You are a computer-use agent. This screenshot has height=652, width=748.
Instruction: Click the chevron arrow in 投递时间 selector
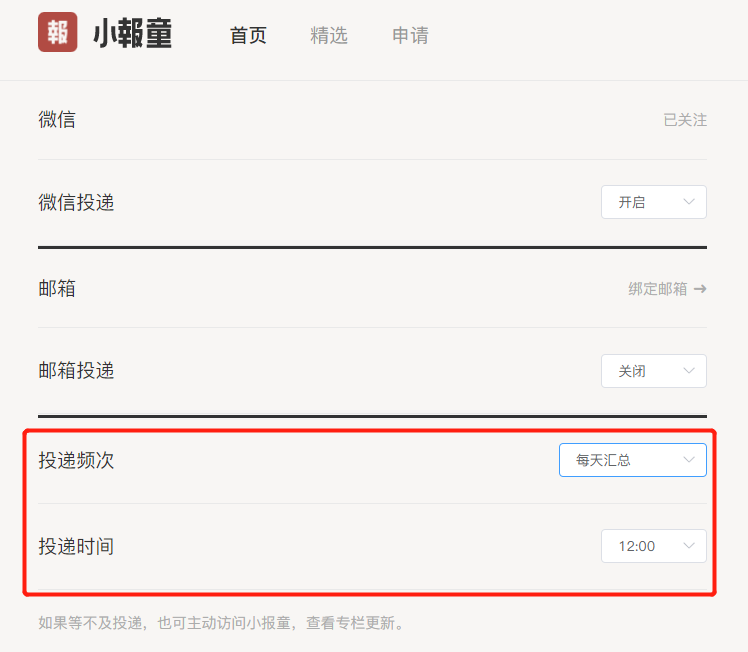(688, 546)
